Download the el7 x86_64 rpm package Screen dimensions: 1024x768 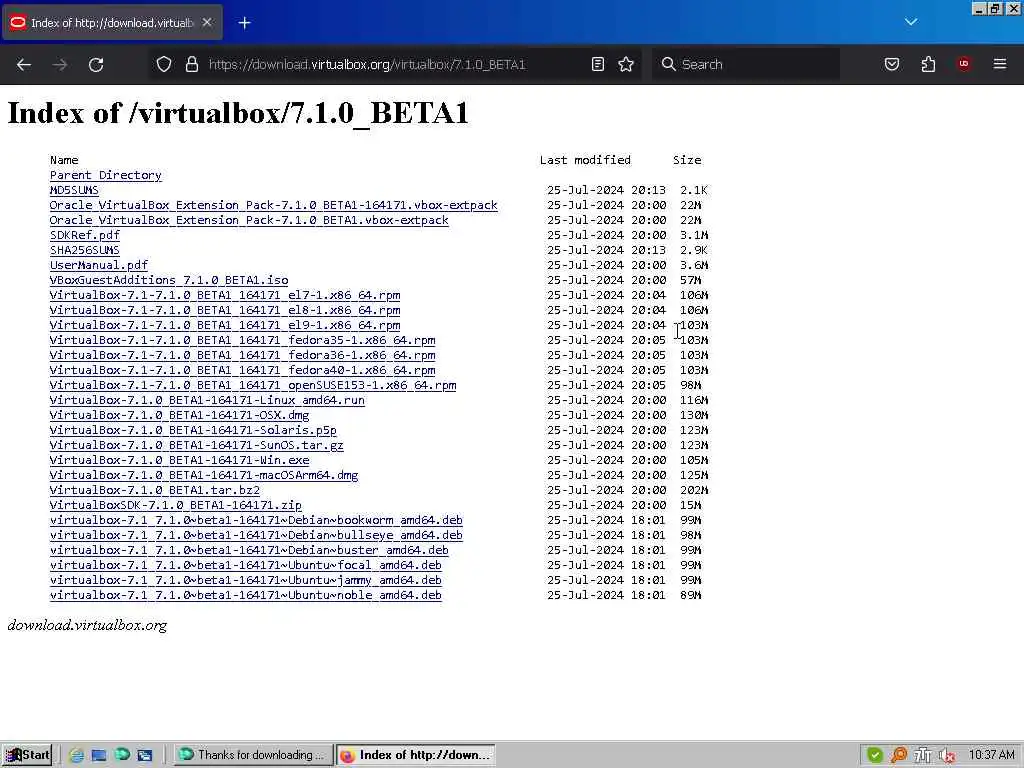(x=225, y=295)
